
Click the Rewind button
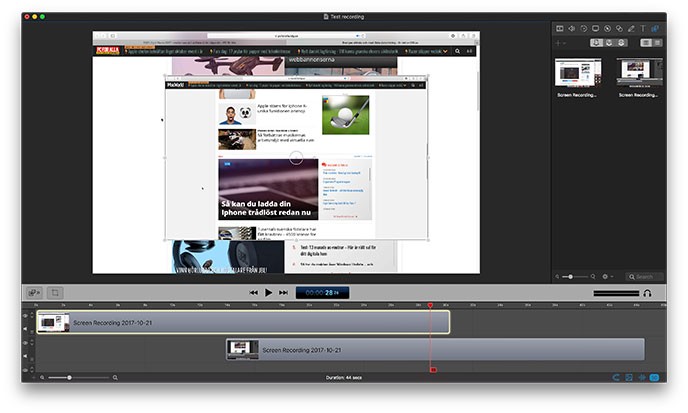(x=254, y=292)
